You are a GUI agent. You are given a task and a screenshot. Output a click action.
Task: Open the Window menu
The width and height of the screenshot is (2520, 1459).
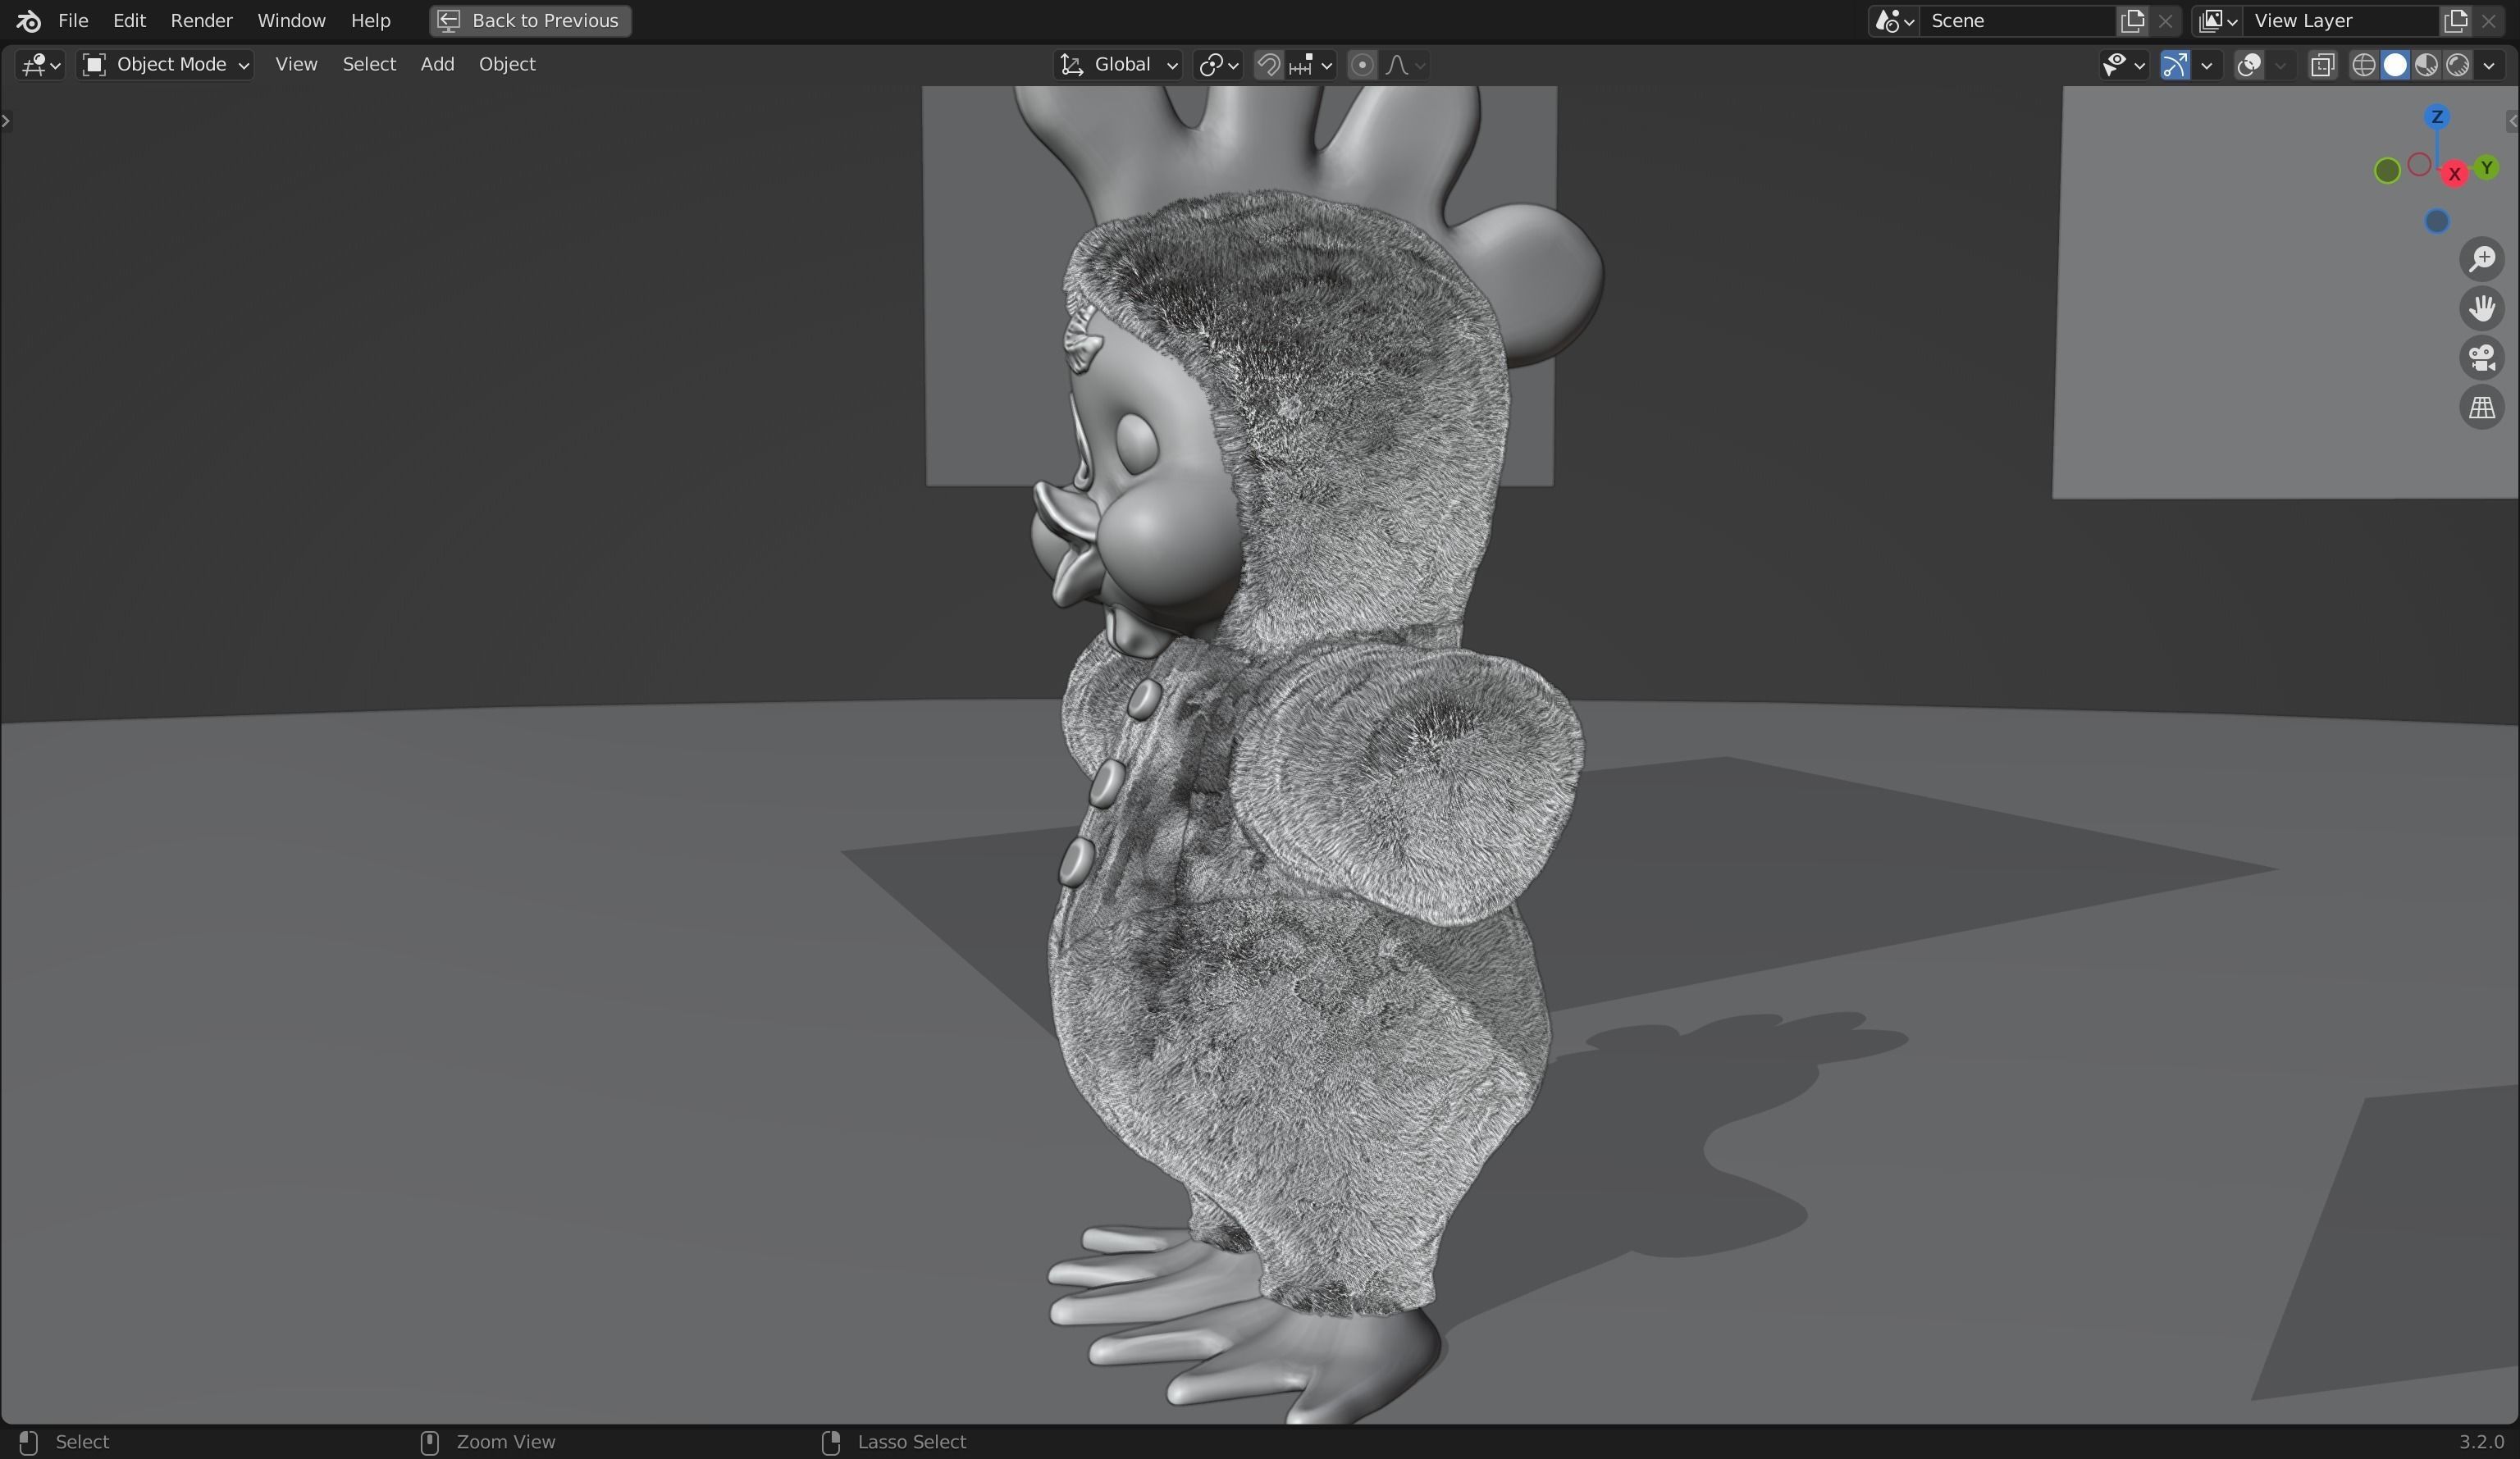pos(291,21)
